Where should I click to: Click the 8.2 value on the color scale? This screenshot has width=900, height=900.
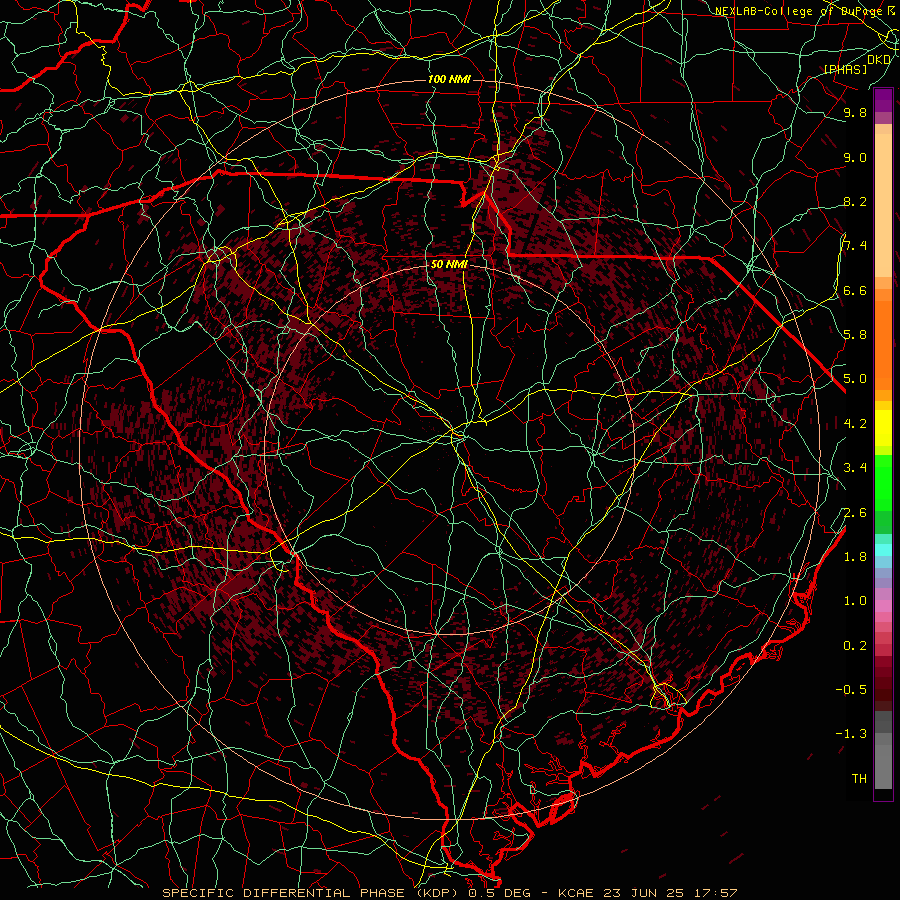tap(855, 202)
